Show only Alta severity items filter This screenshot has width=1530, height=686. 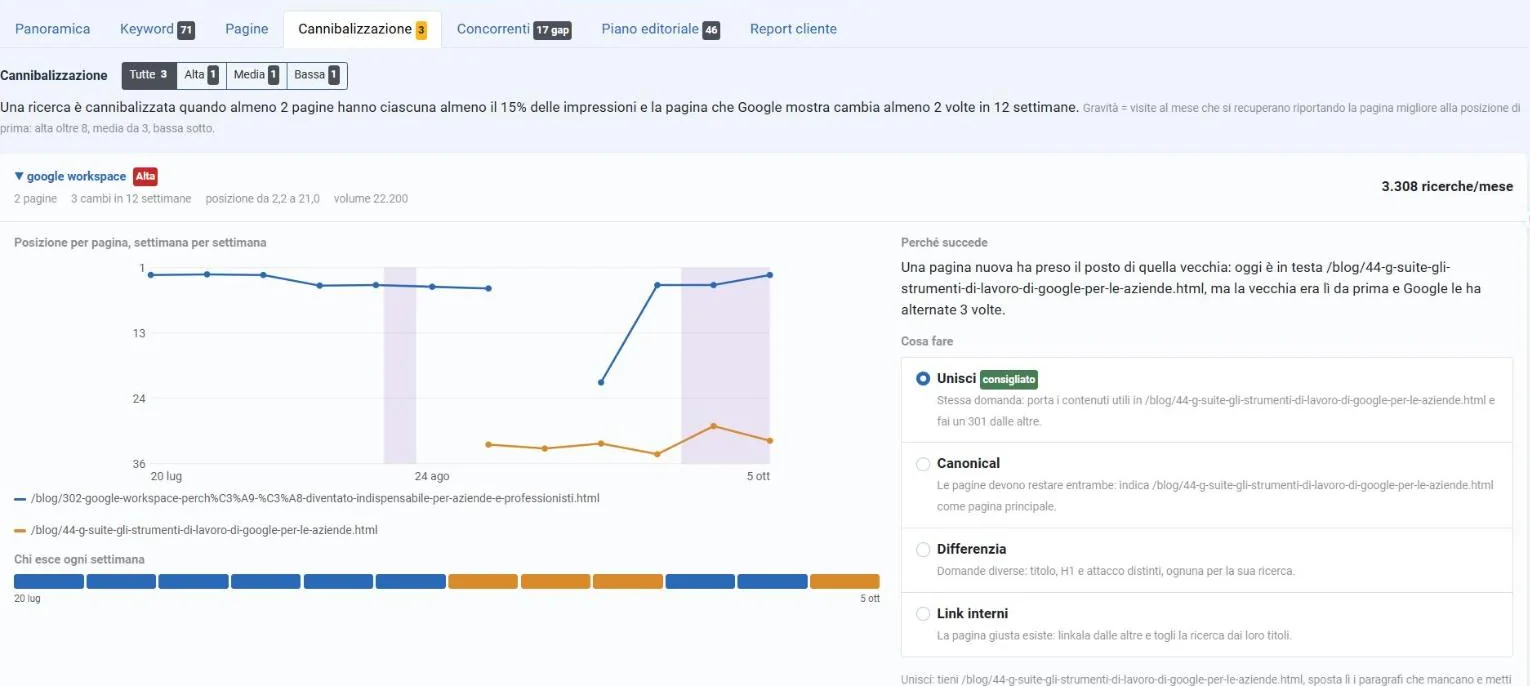tap(201, 75)
